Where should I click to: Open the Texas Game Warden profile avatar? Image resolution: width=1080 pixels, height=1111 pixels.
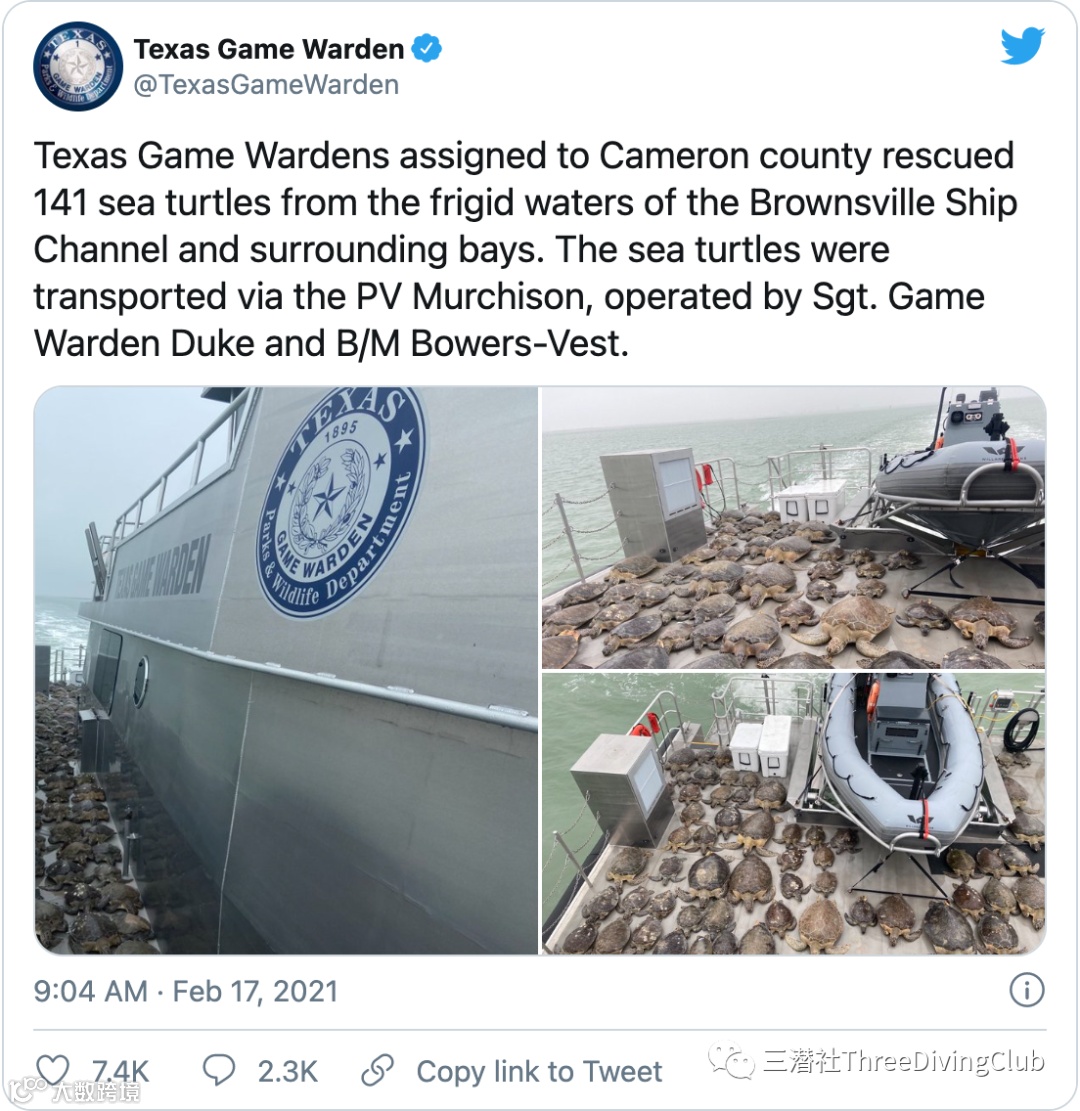point(78,67)
